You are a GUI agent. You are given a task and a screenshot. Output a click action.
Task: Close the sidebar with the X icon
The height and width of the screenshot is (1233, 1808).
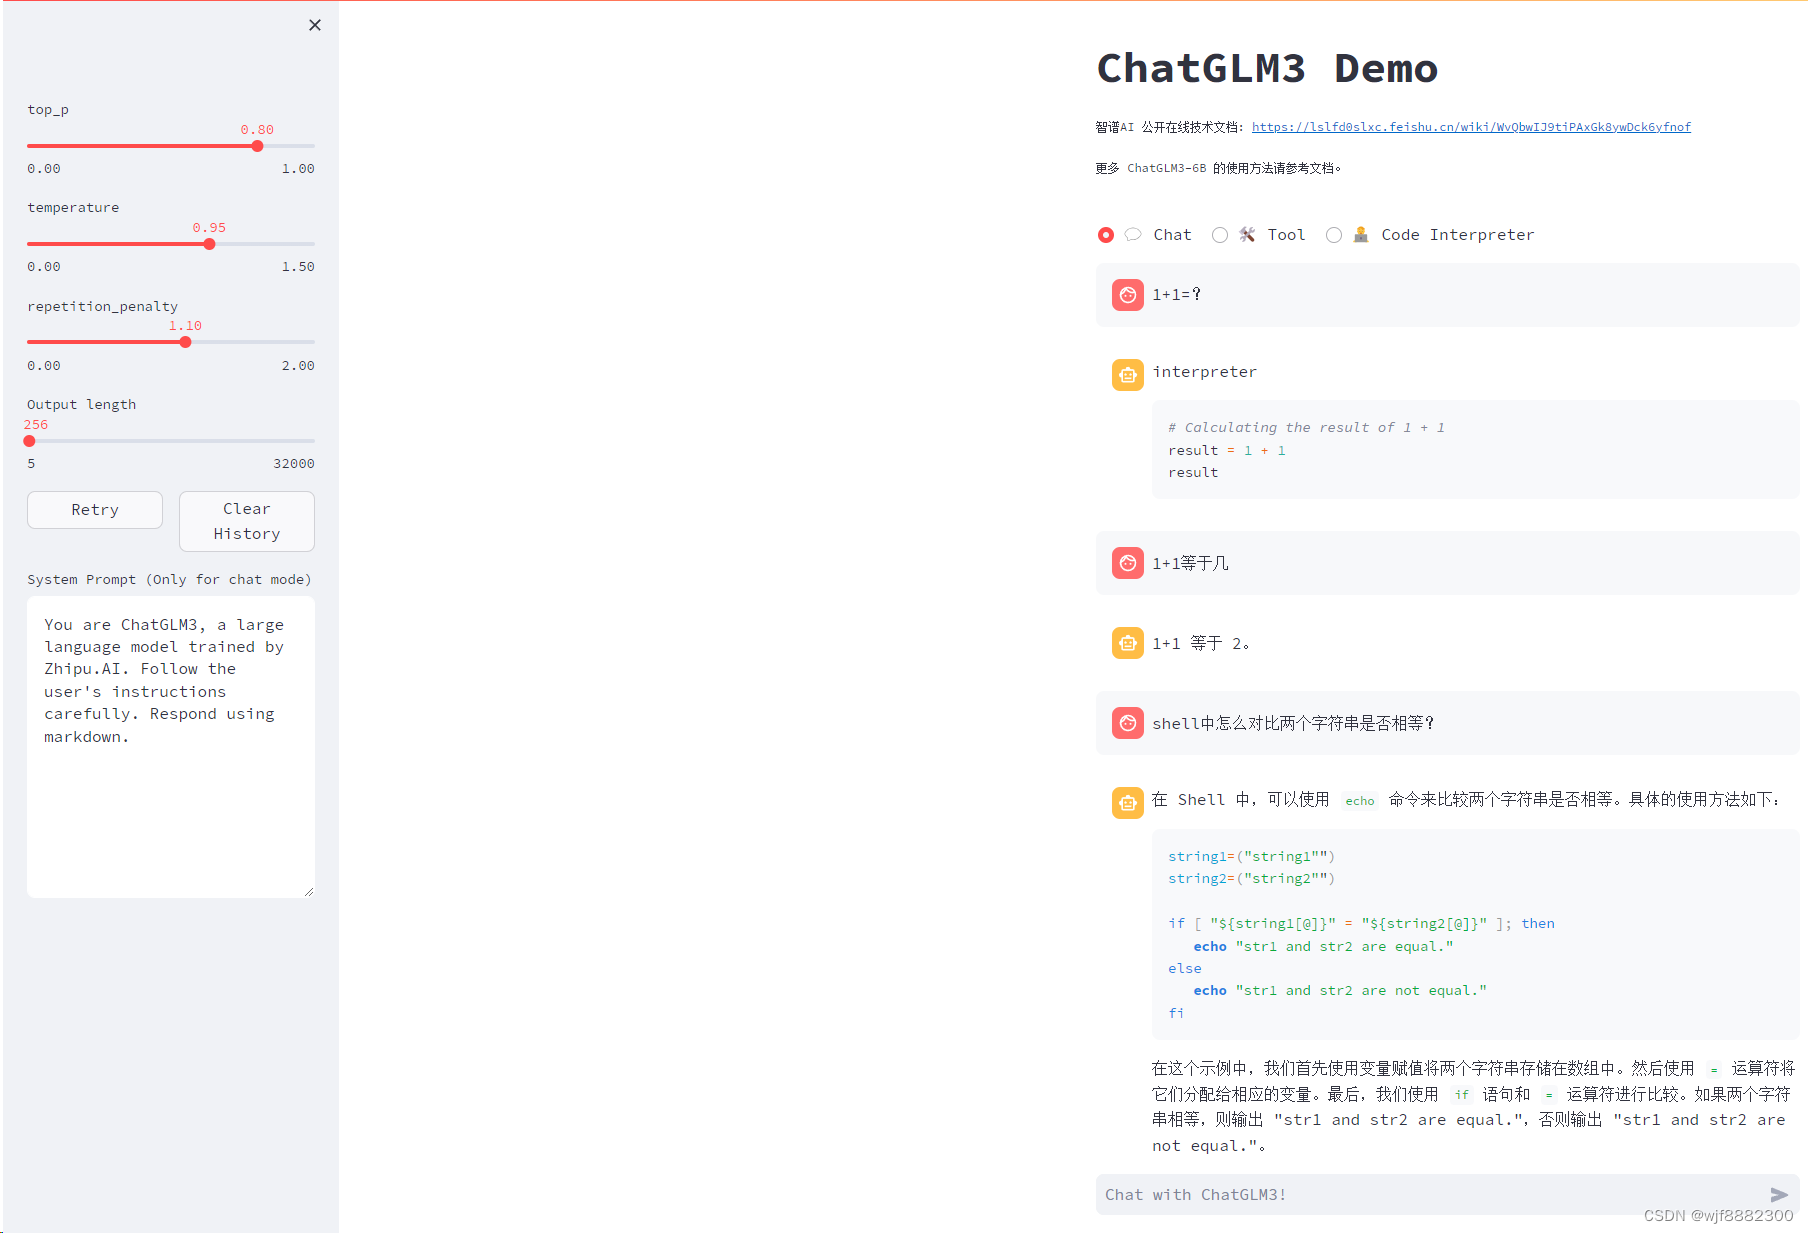coord(315,25)
